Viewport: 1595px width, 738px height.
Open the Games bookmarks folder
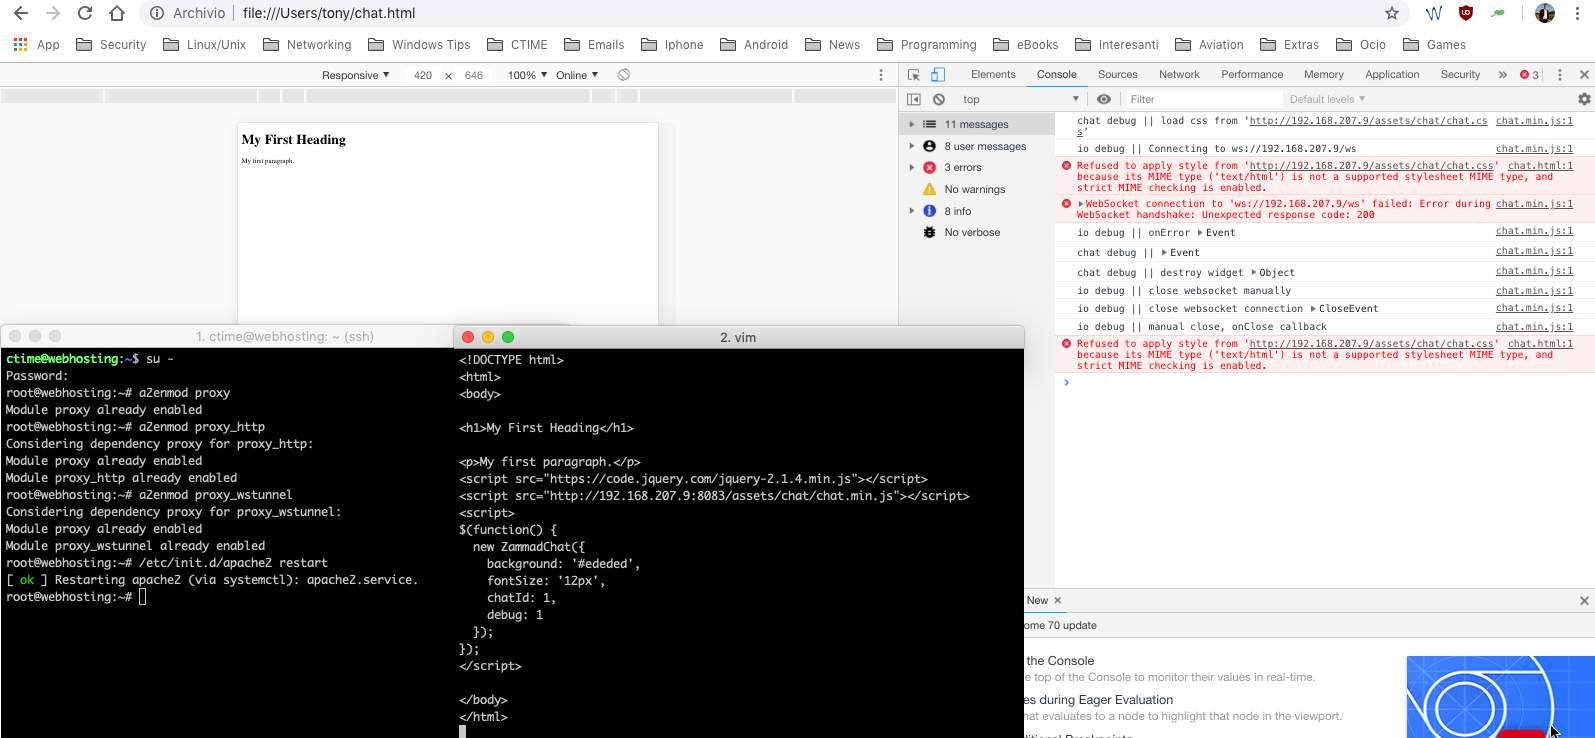pyautogui.click(x=1434, y=44)
